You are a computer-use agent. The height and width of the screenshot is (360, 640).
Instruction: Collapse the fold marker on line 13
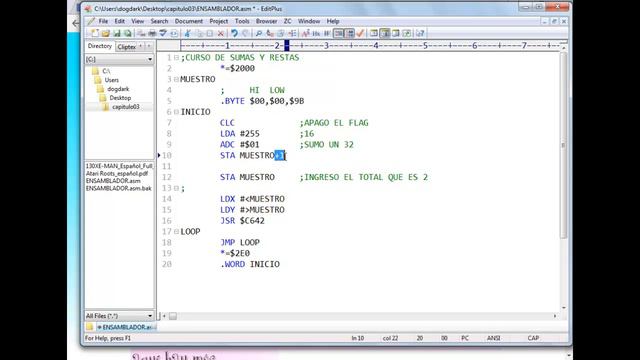[x=176, y=188]
